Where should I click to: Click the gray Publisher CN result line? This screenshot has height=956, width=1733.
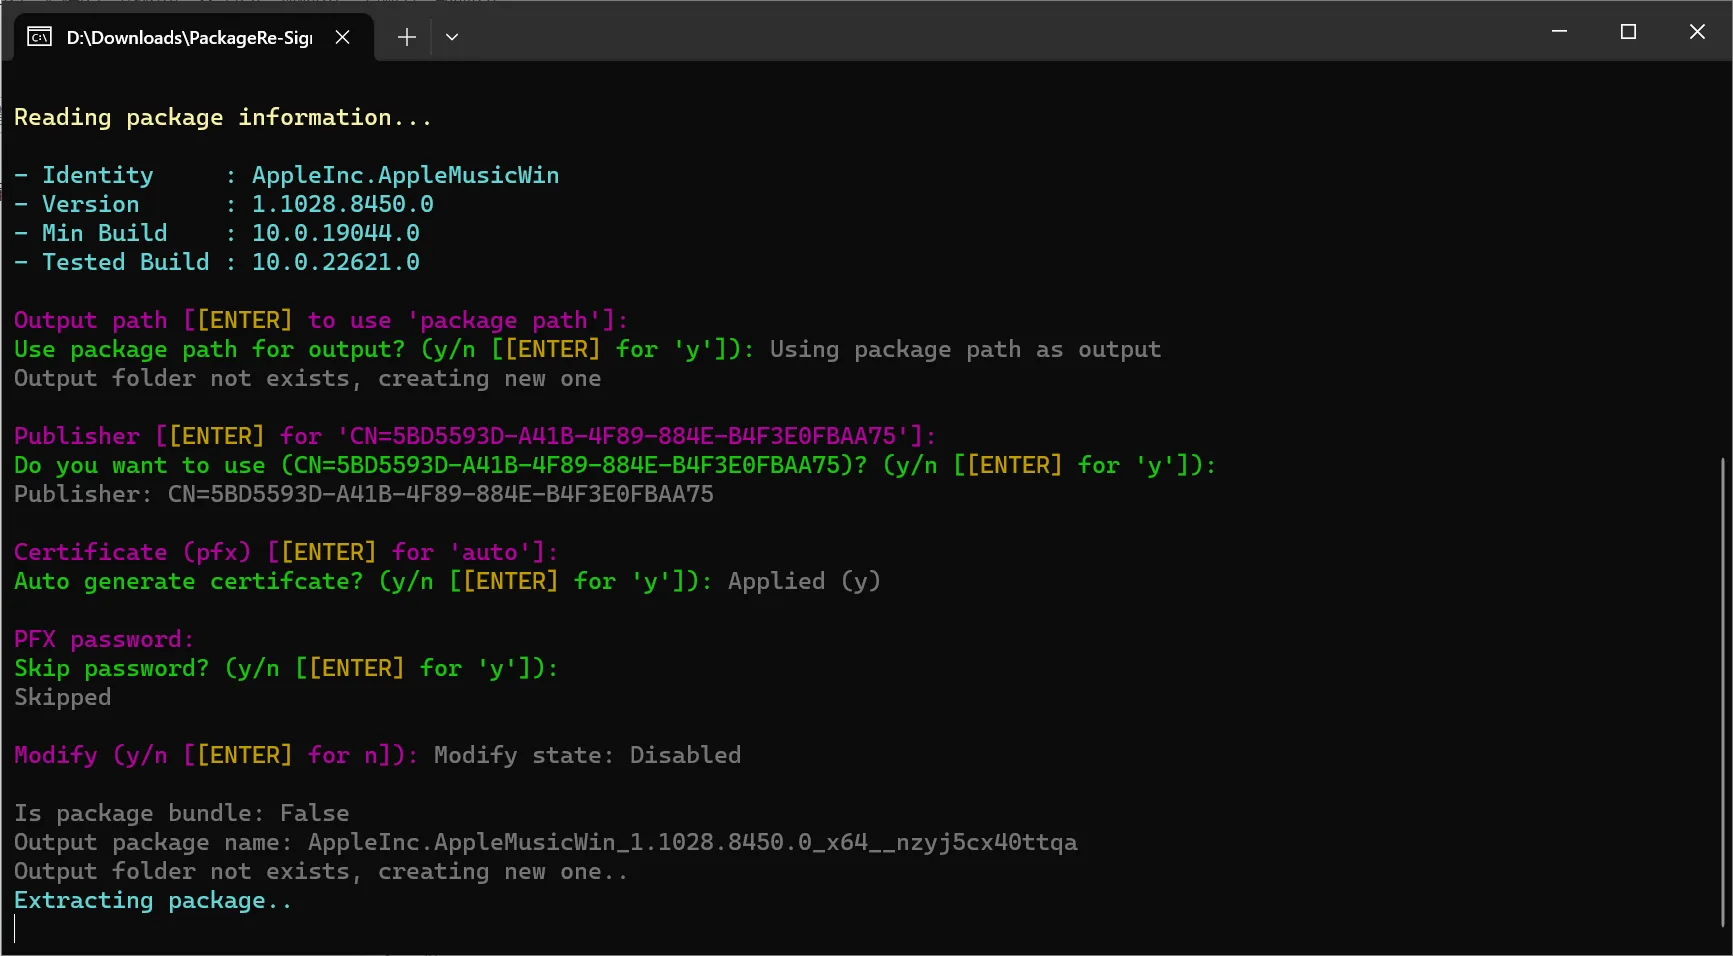click(x=364, y=494)
